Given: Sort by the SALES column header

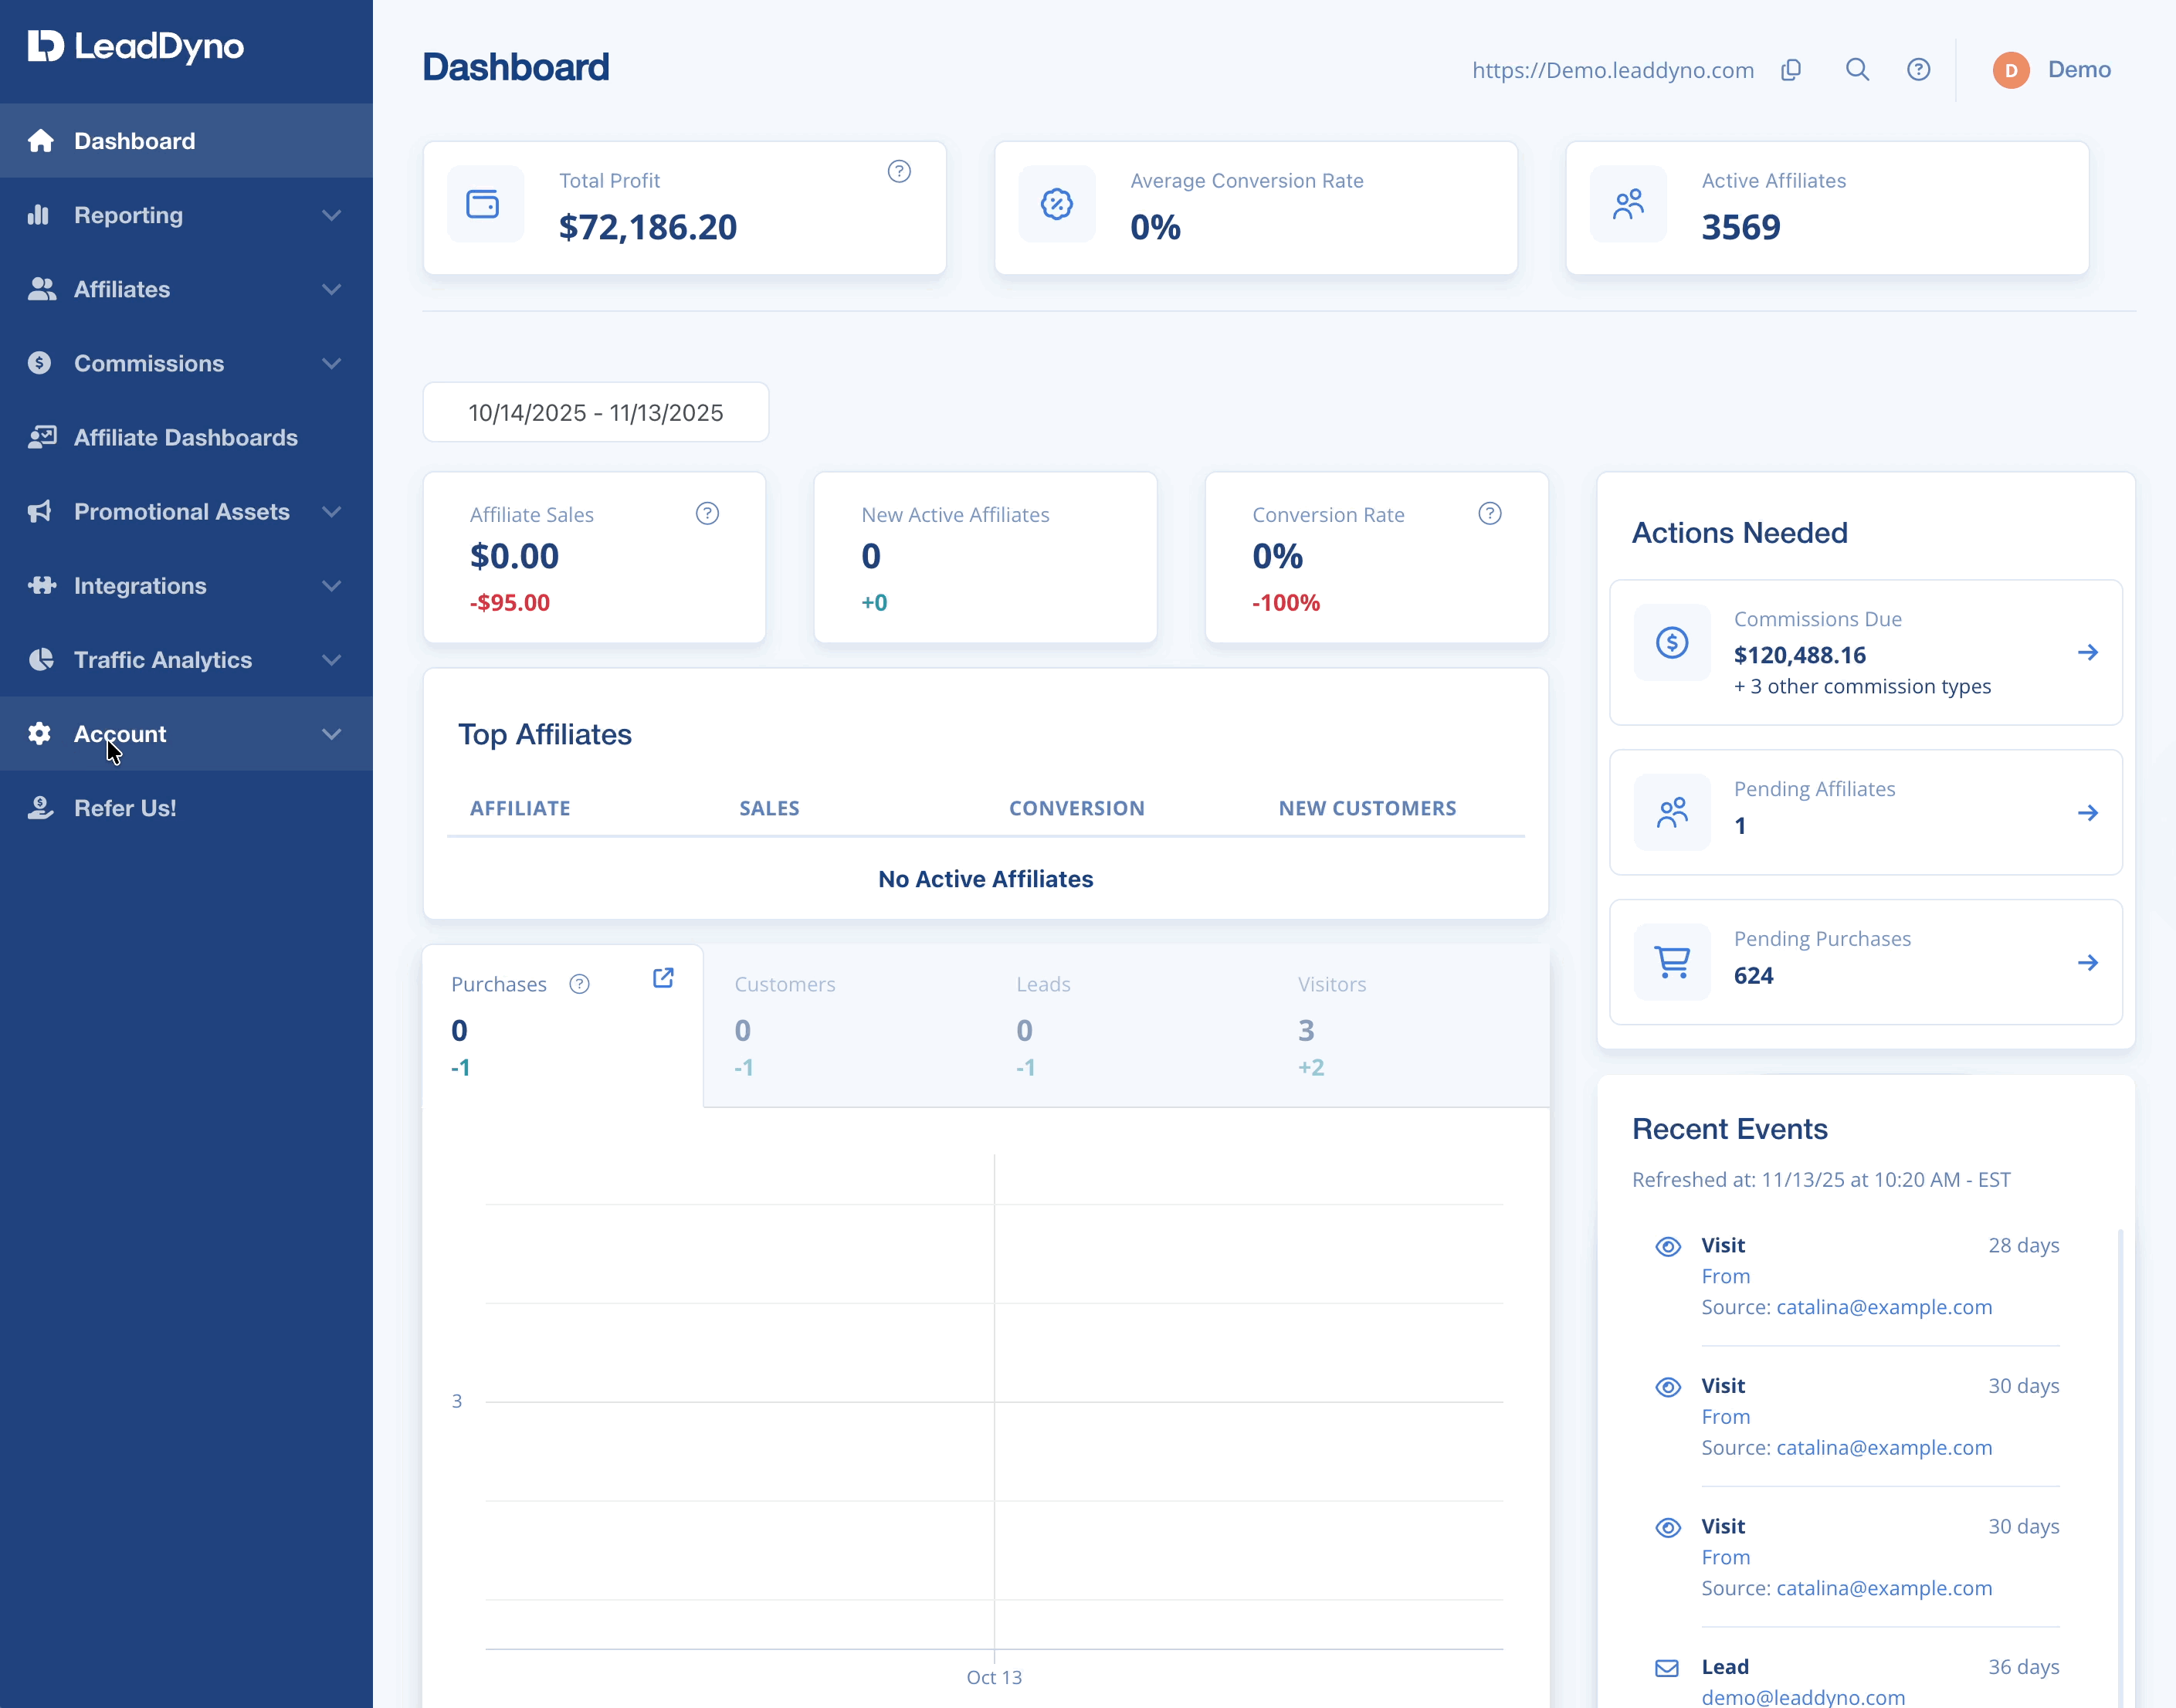Looking at the screenshot, I should (x=769, y=808).
